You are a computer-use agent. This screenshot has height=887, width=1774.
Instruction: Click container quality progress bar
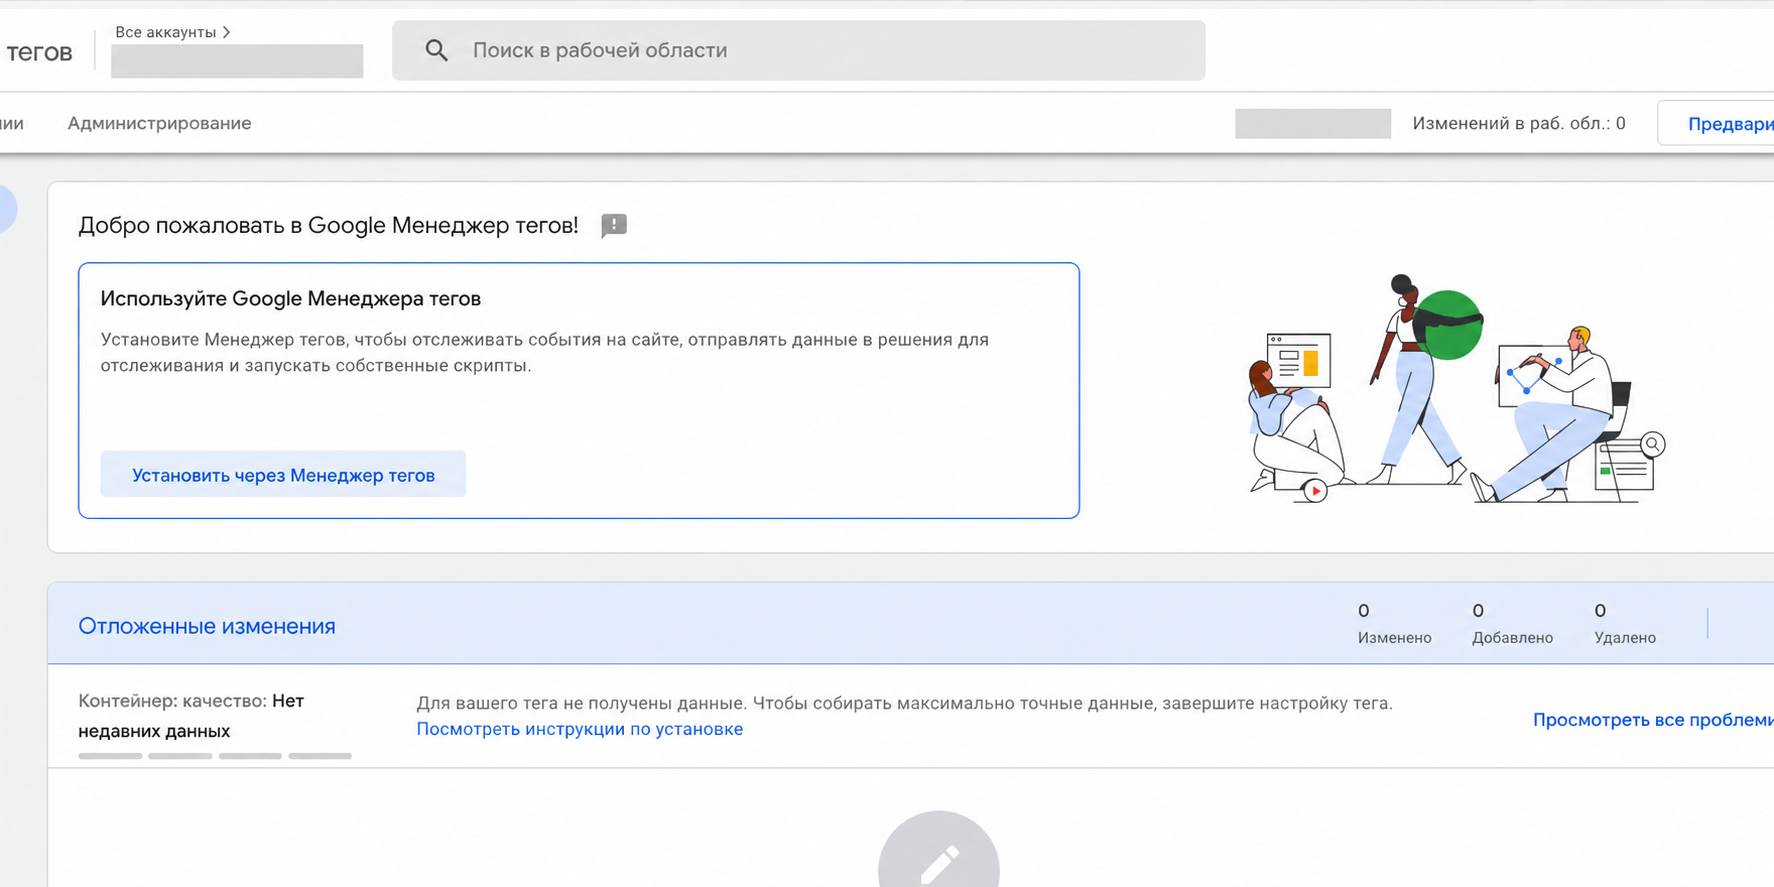click(x=215, y=756)
